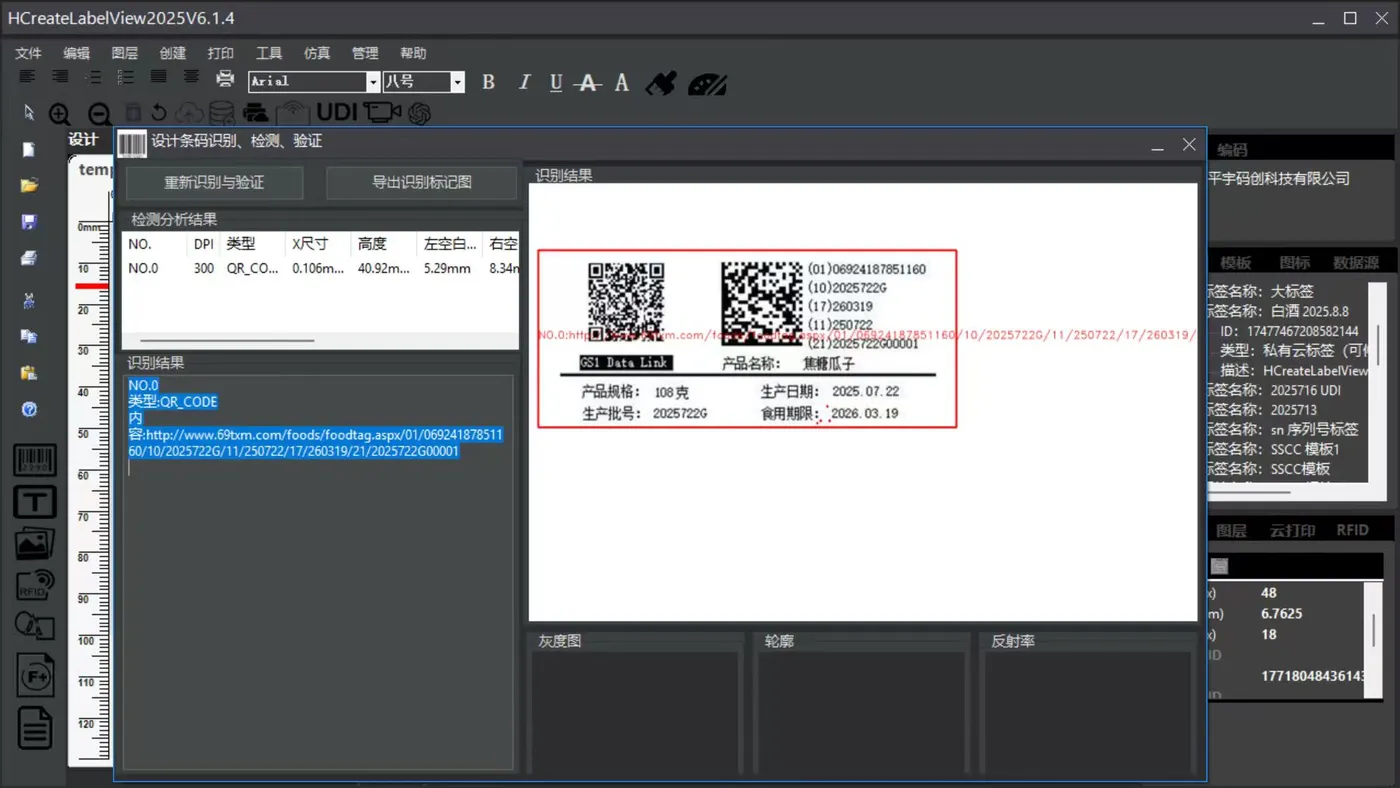The height and width of the screenshot is (788, 1400).
Task: Open the 仿真 menu
Action: click(316, 53)
